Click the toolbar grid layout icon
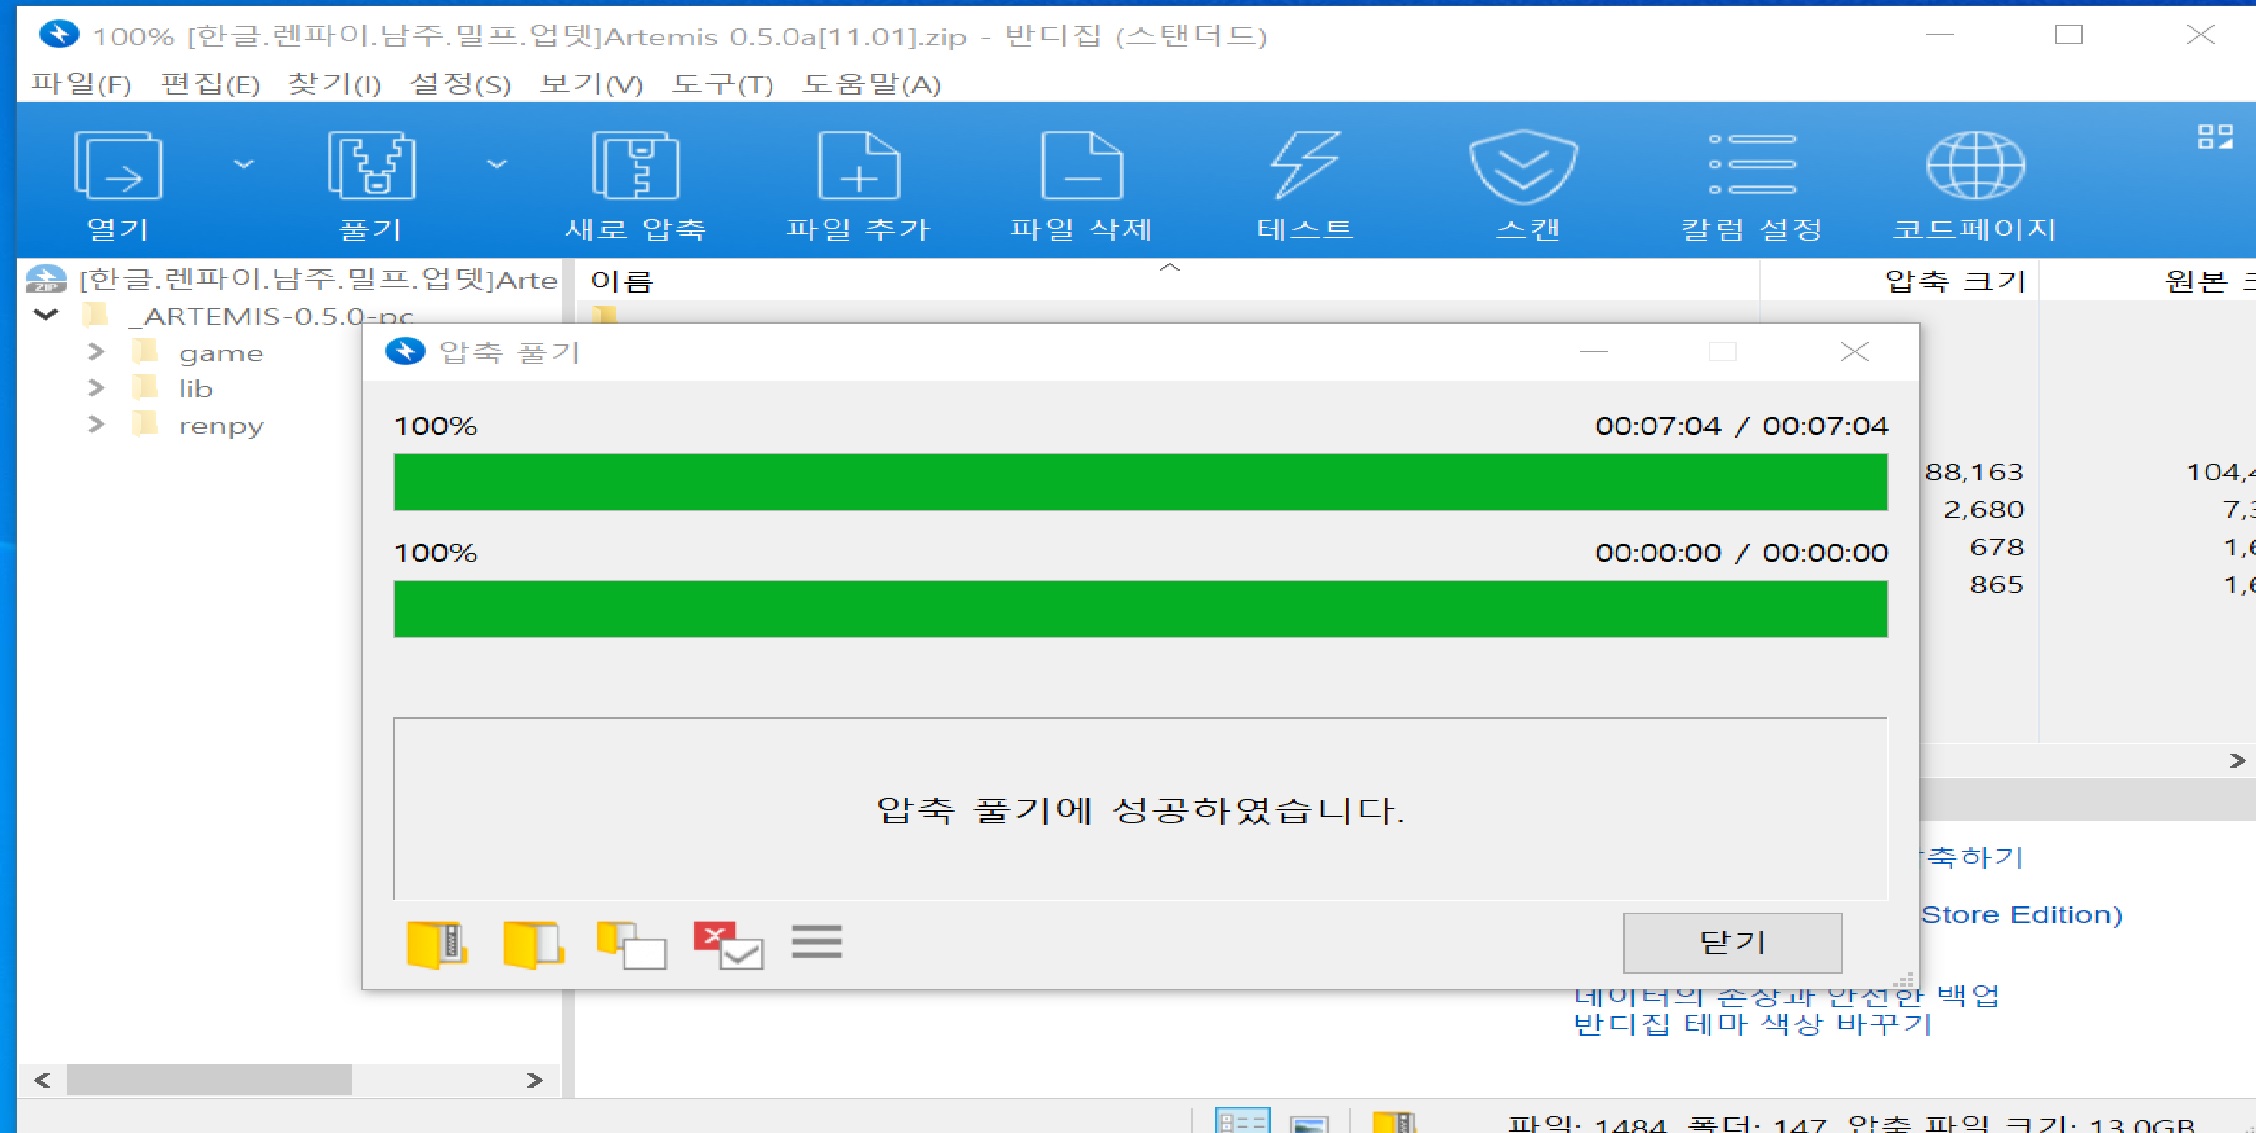Screen dimensions: 2256x1133 click(x=2215, y=137)
